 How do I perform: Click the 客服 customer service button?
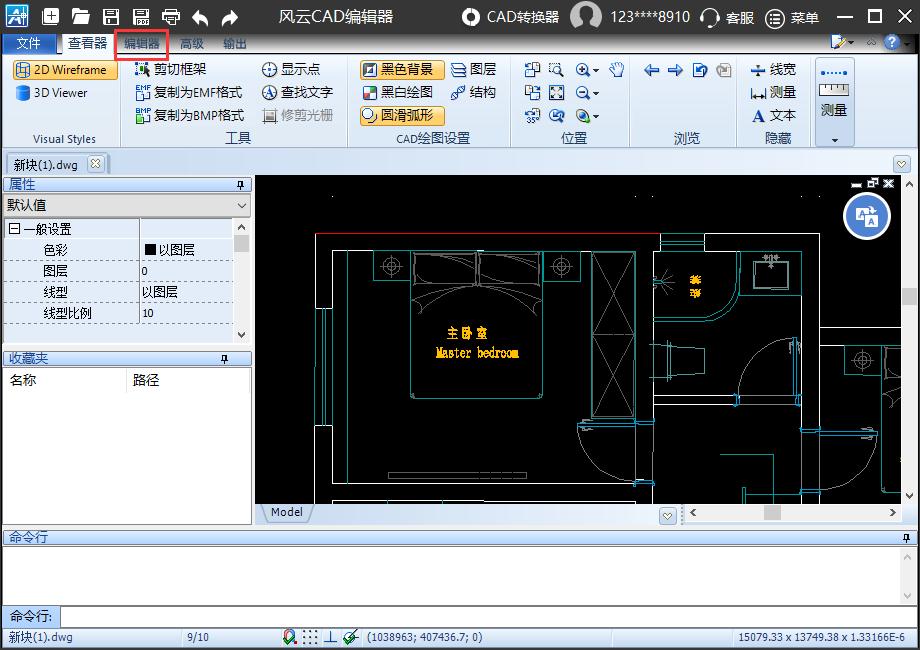[x=727, y=17]
